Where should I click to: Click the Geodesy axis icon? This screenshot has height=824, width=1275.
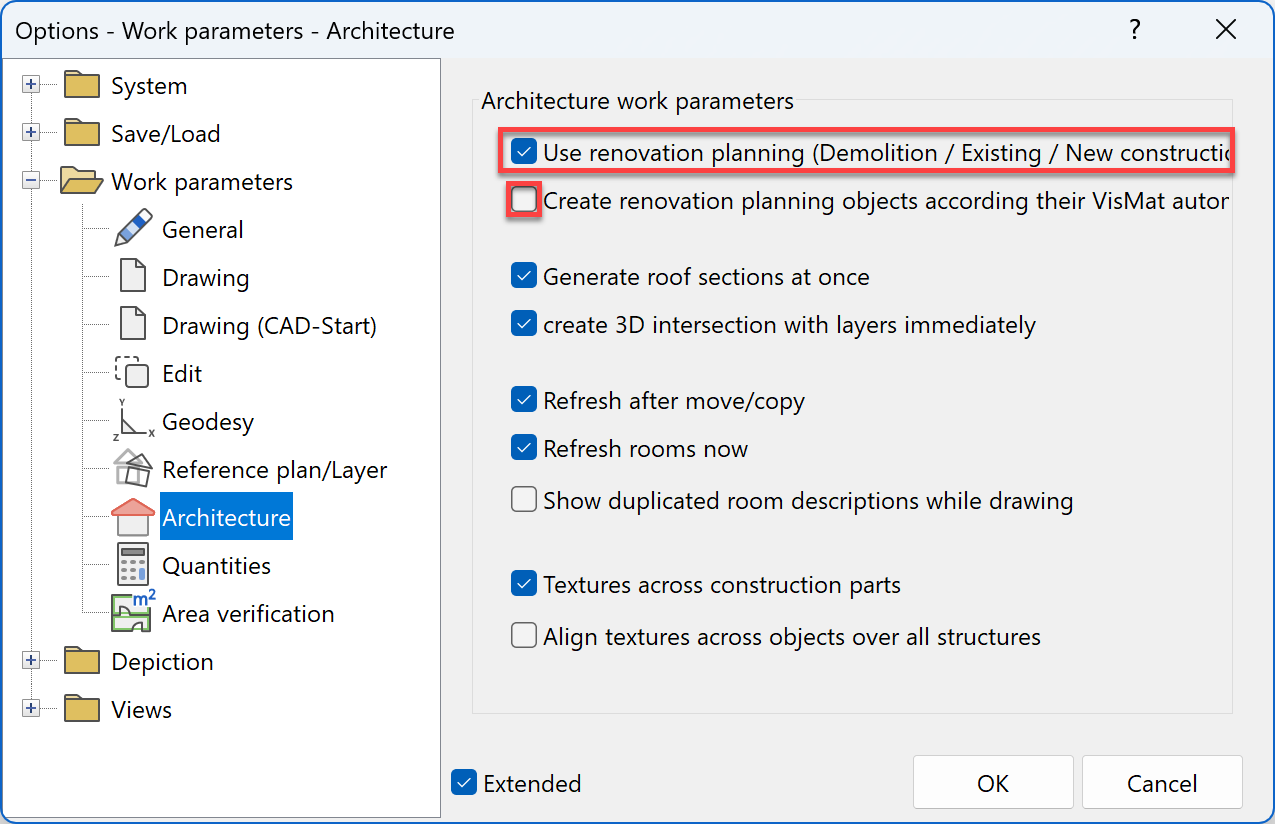133,421
